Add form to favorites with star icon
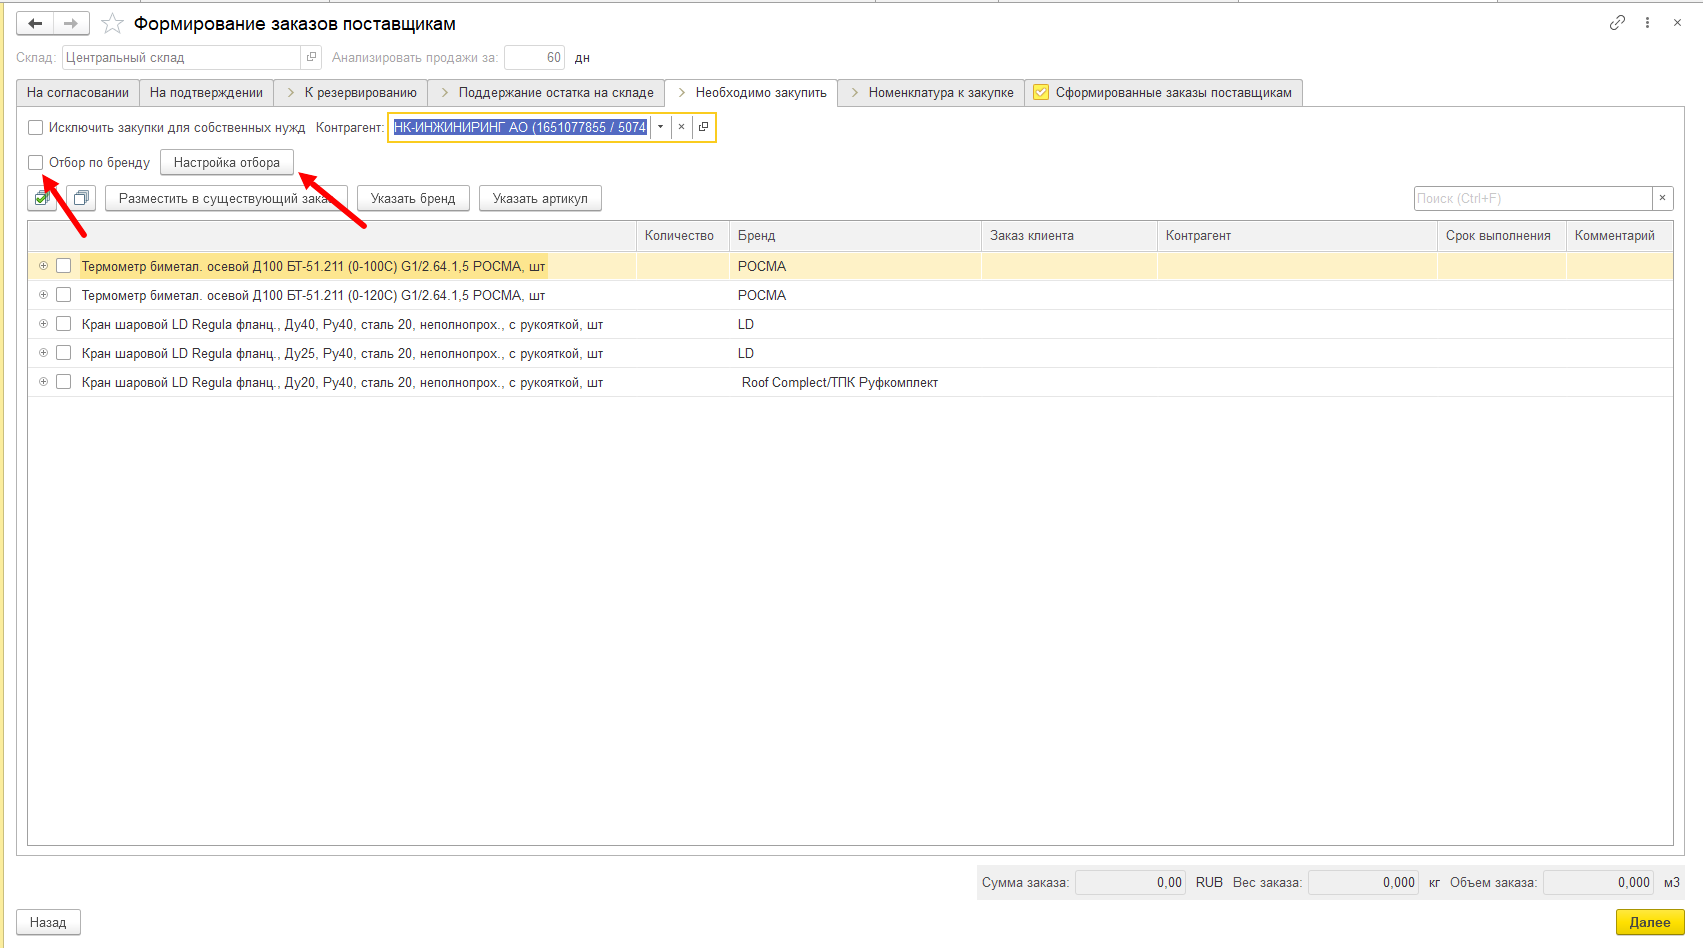Image resolution: width=1703 pixels, height=948 pixels. (113, 23)
